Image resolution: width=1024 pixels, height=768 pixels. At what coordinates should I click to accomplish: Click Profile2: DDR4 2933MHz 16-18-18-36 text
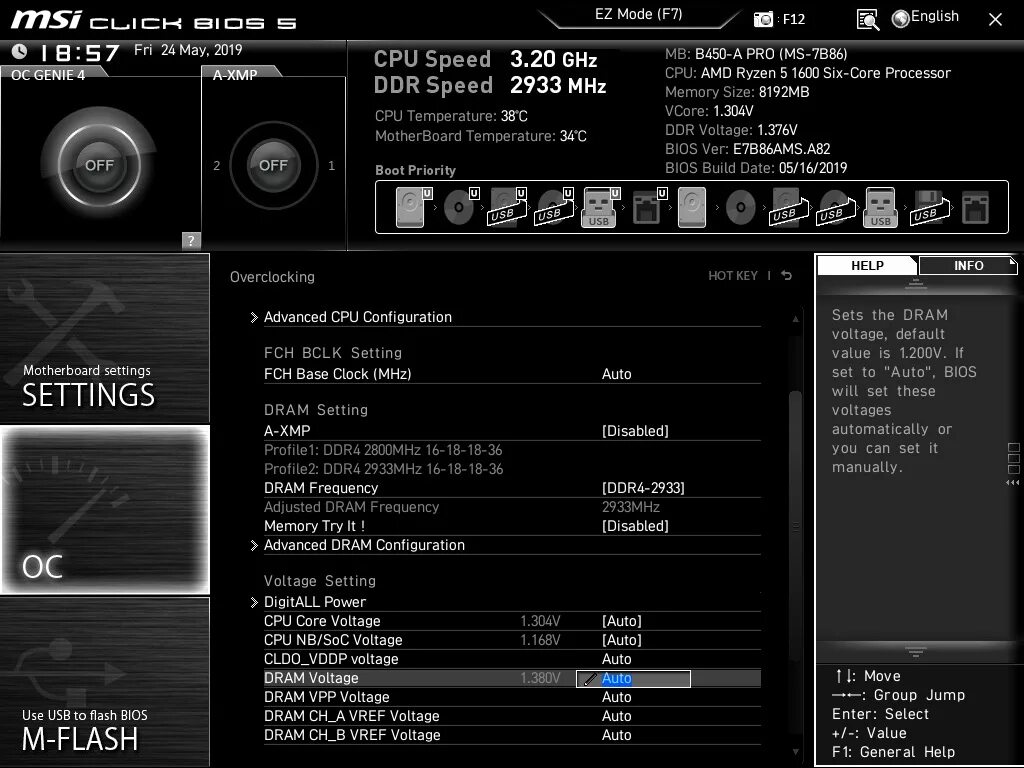point(383,469)
